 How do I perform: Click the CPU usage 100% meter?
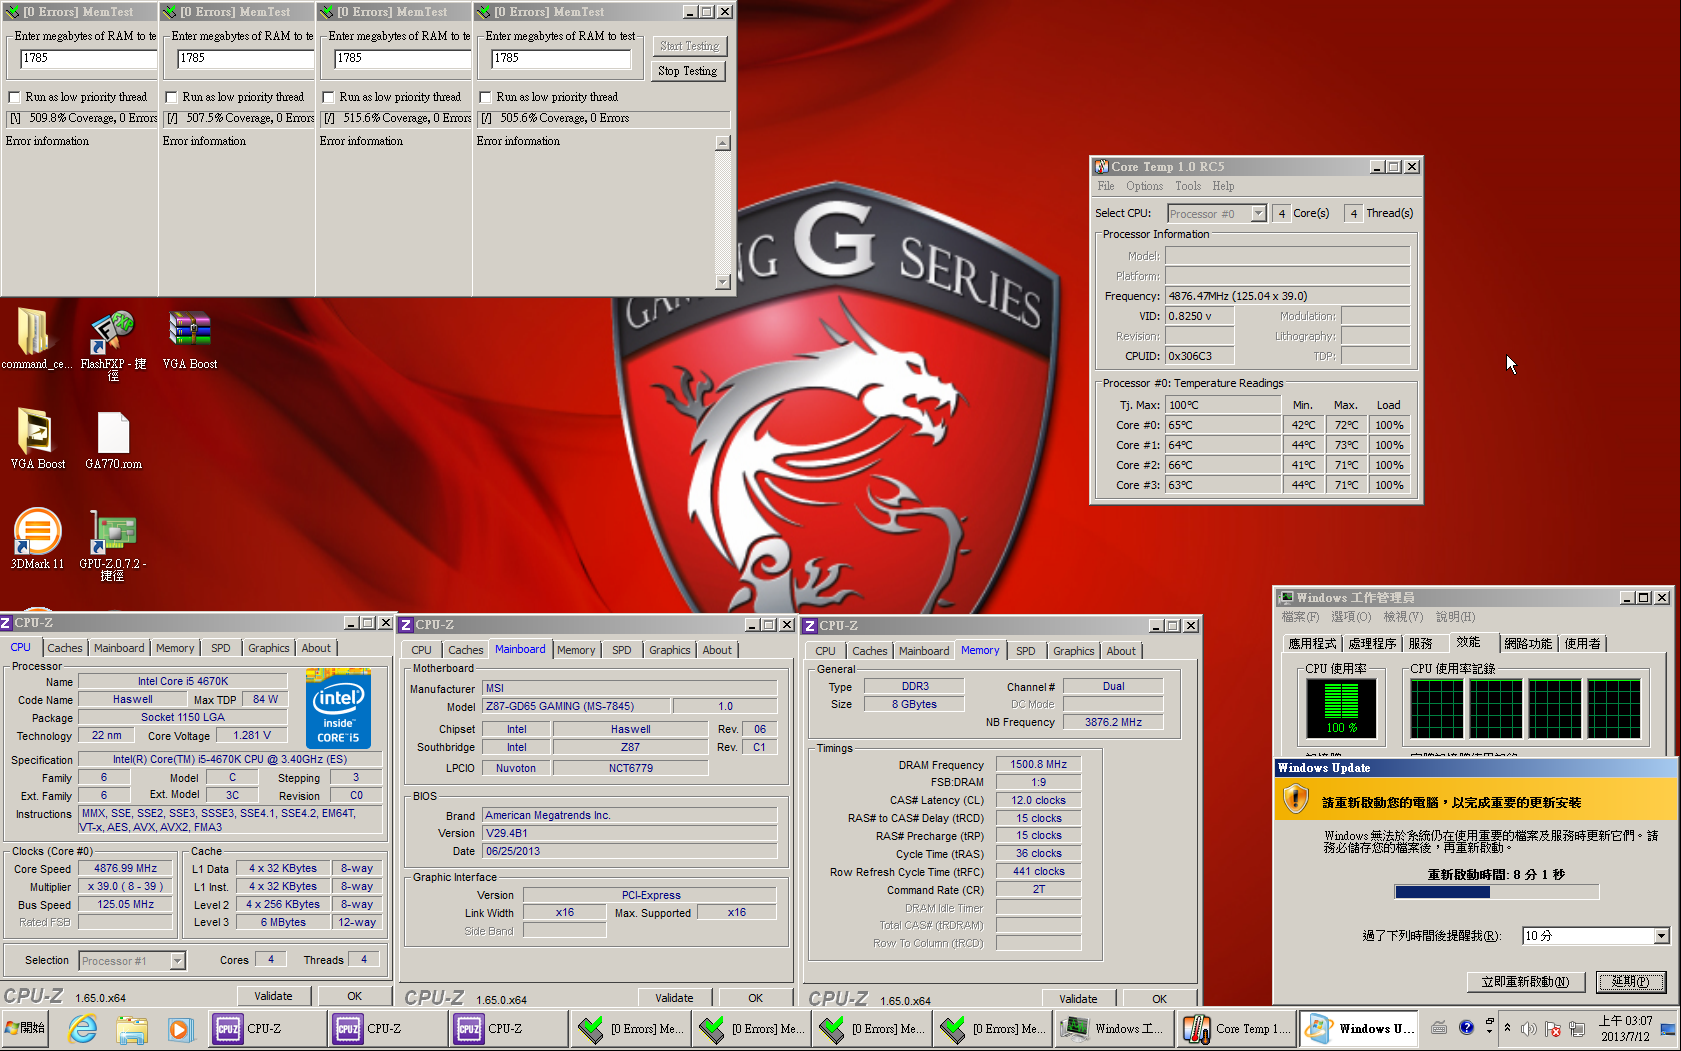1342,709
